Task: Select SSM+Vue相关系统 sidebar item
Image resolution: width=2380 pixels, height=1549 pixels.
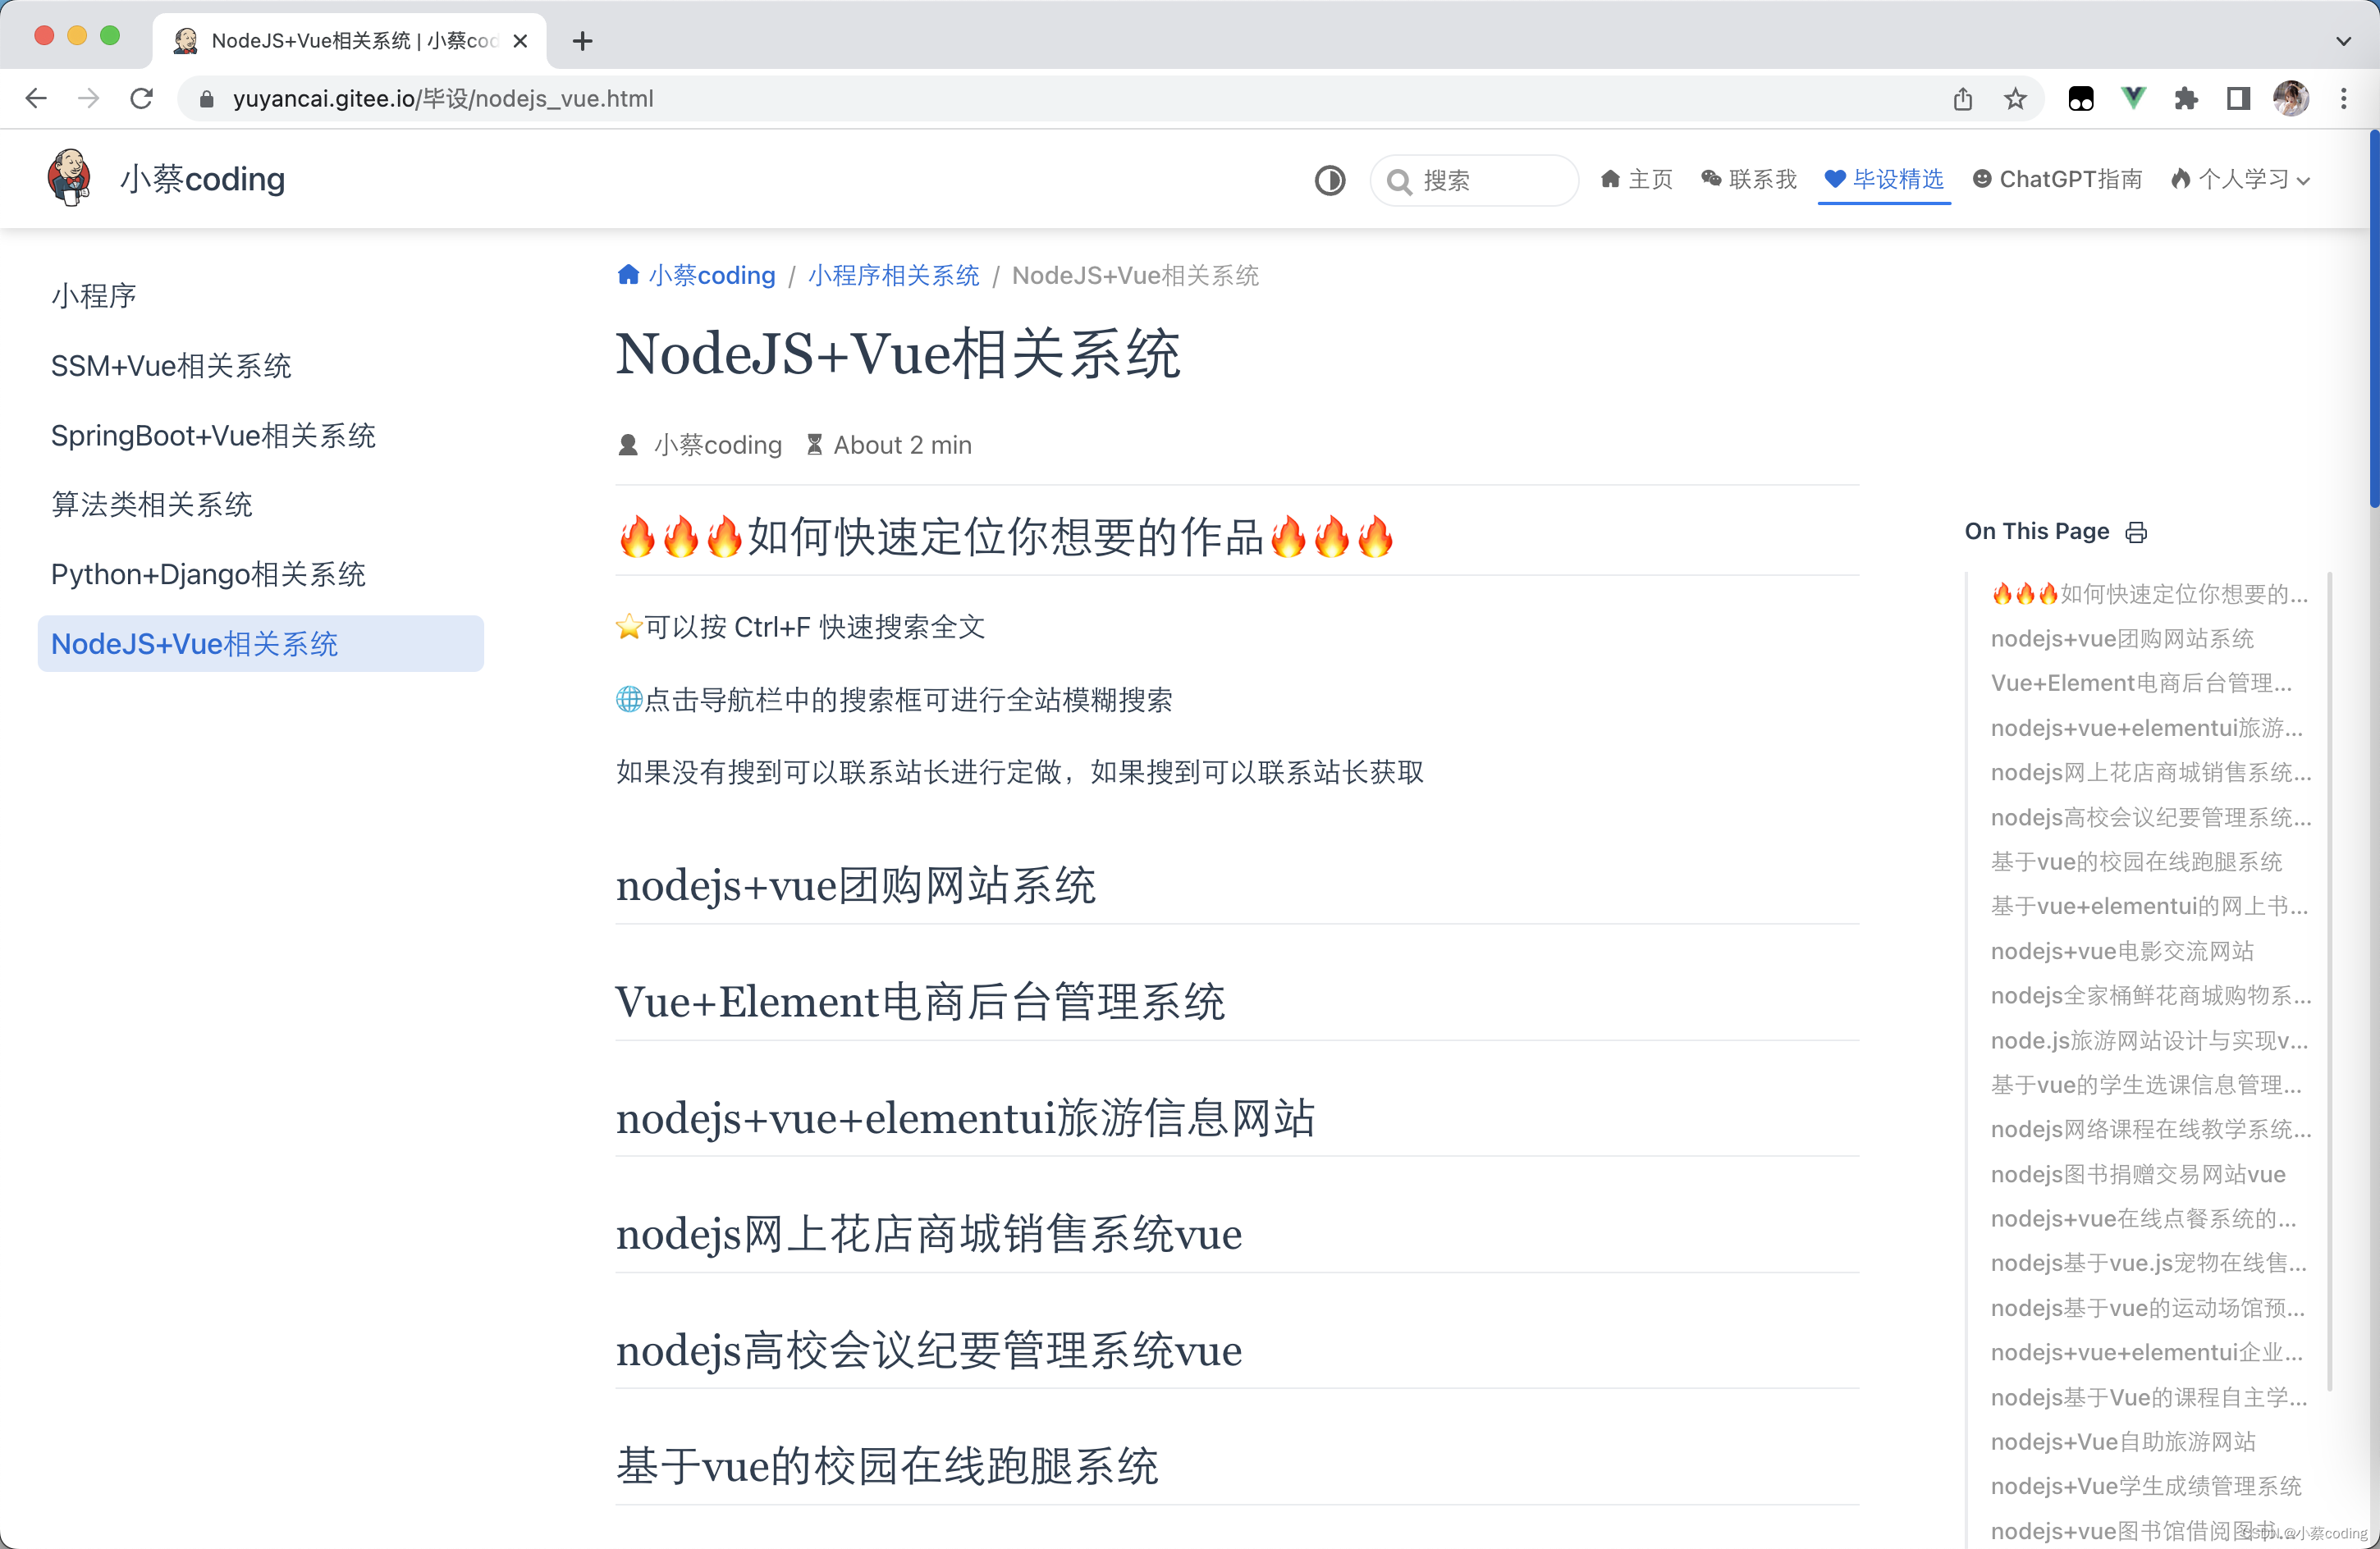Action: (x=173, y=364)
